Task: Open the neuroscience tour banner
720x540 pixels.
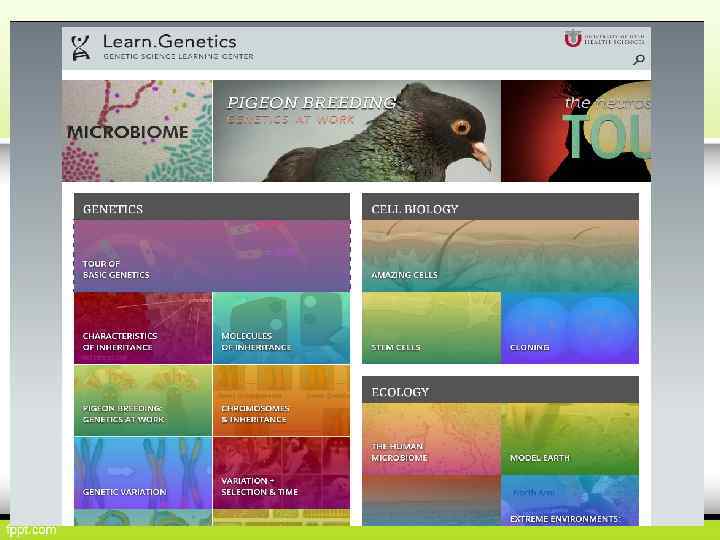Action: coord(576,131)
